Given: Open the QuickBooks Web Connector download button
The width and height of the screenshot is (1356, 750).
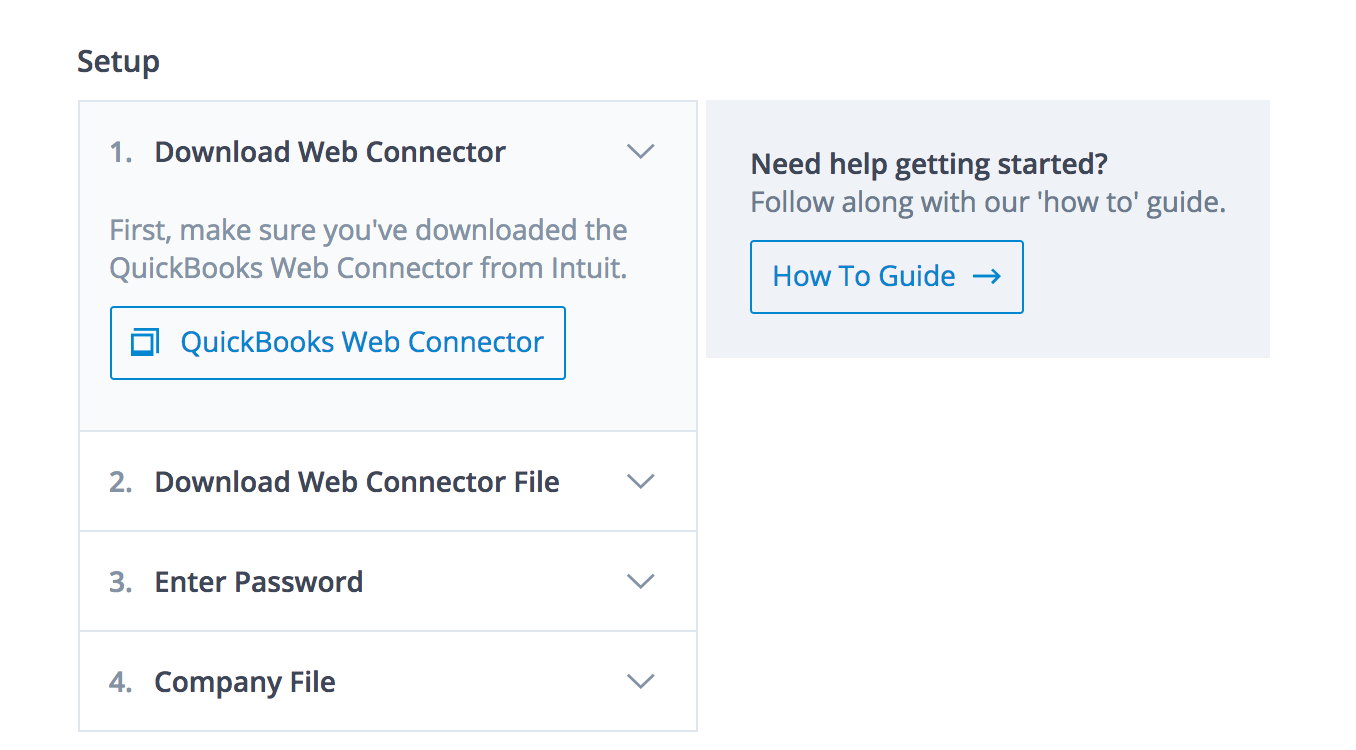Looking at the screenshot, I should click(x=338, y=343).
